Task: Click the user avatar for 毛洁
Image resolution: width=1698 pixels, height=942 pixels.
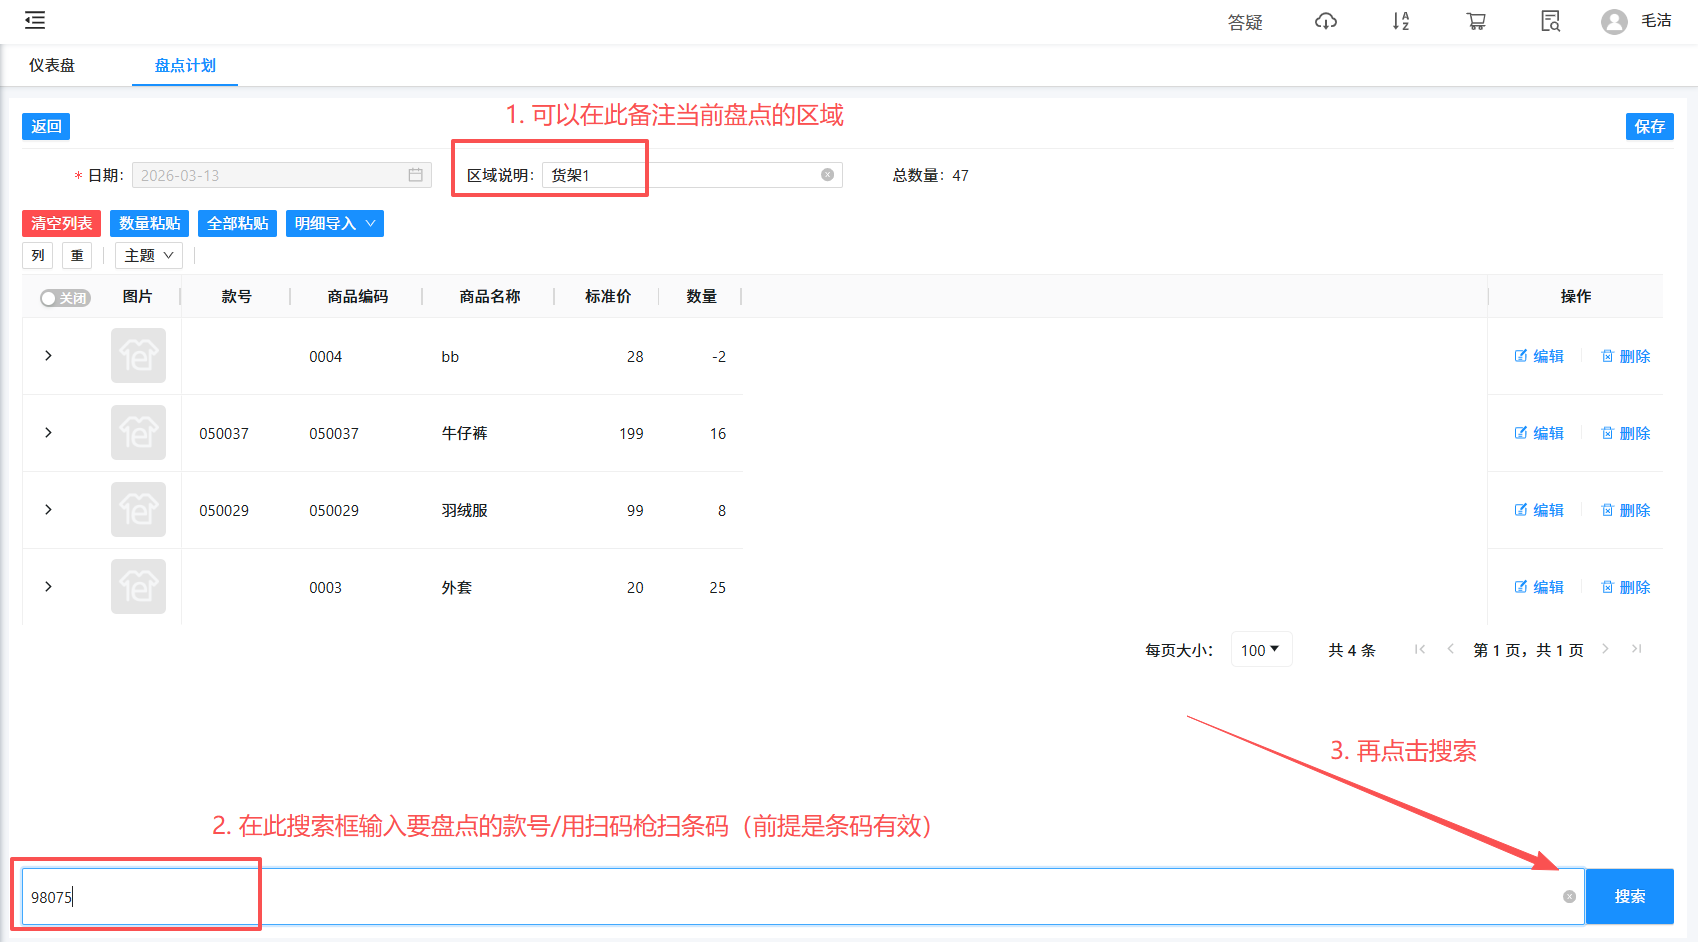Action: pyautogui.click(x=1614, y=22)
